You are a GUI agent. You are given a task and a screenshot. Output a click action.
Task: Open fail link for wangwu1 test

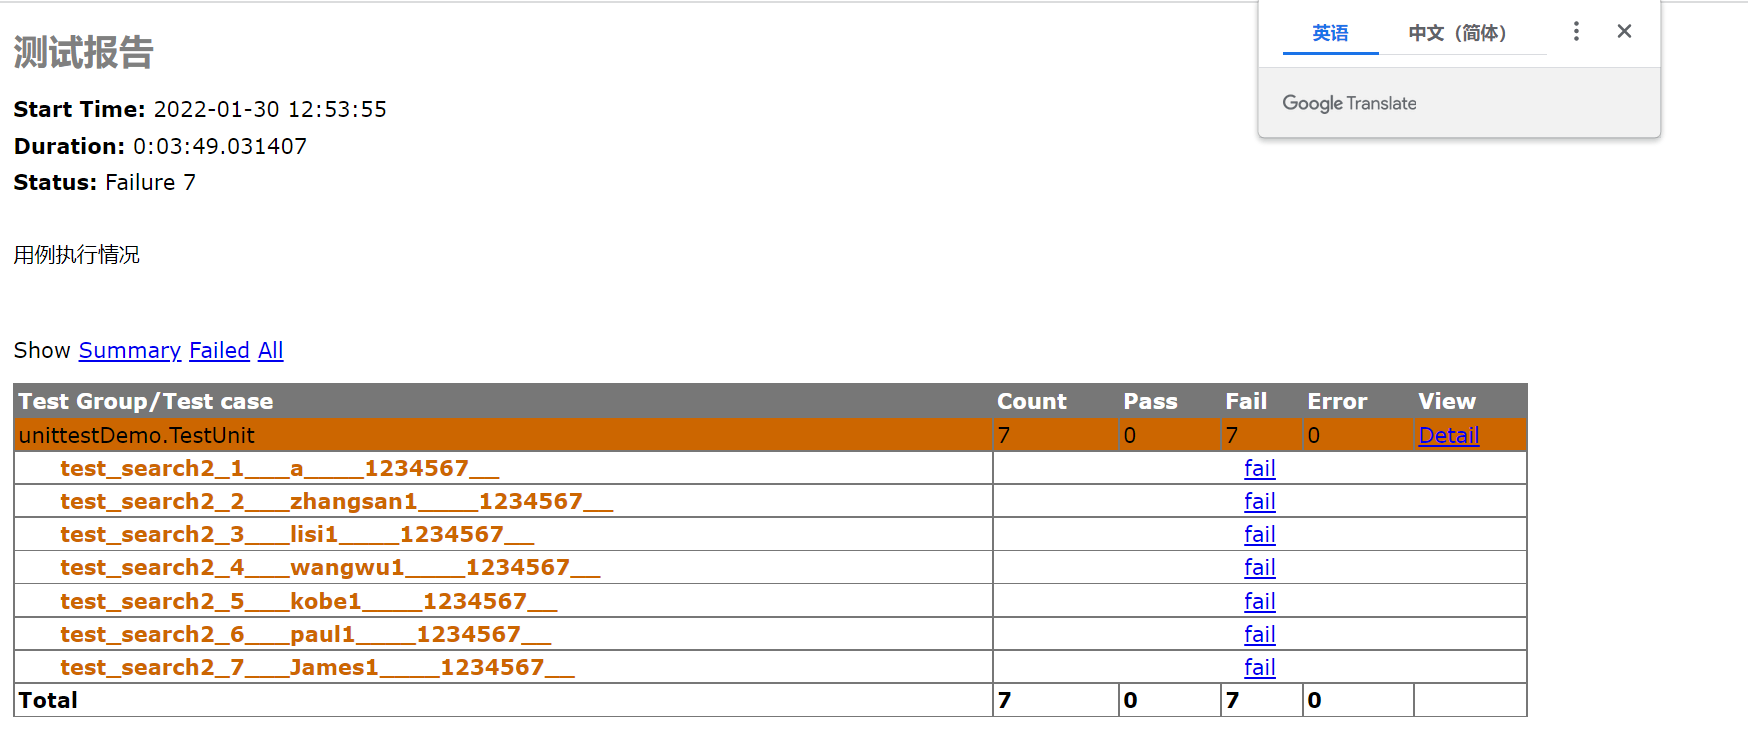1260,567
